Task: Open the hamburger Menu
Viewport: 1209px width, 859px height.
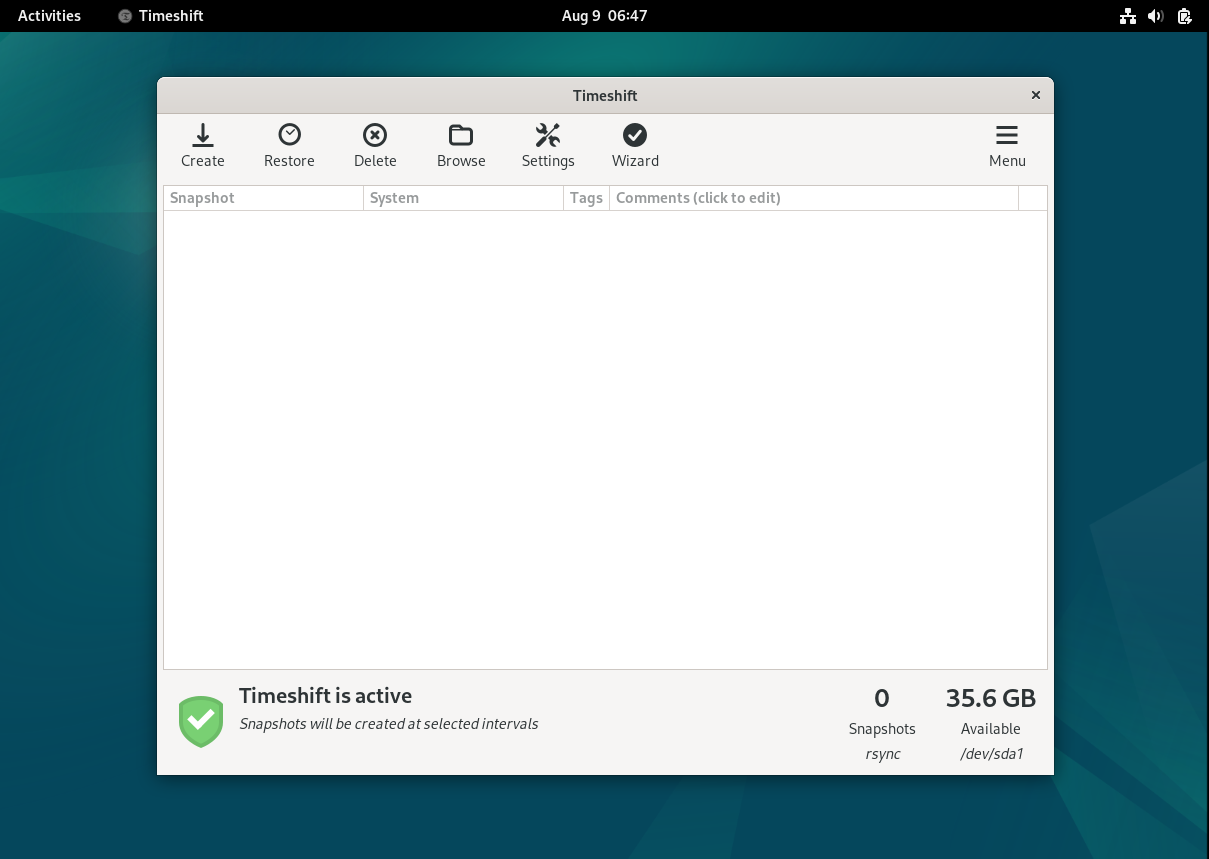Action: (x=1007, y=146)
